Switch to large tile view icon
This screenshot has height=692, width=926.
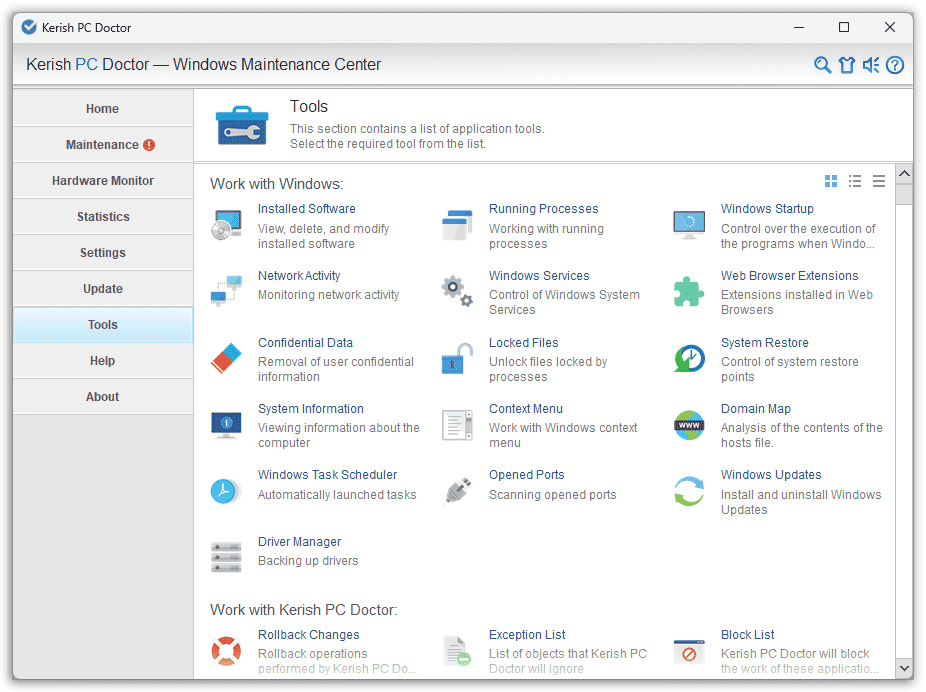[x=831, y=181]
